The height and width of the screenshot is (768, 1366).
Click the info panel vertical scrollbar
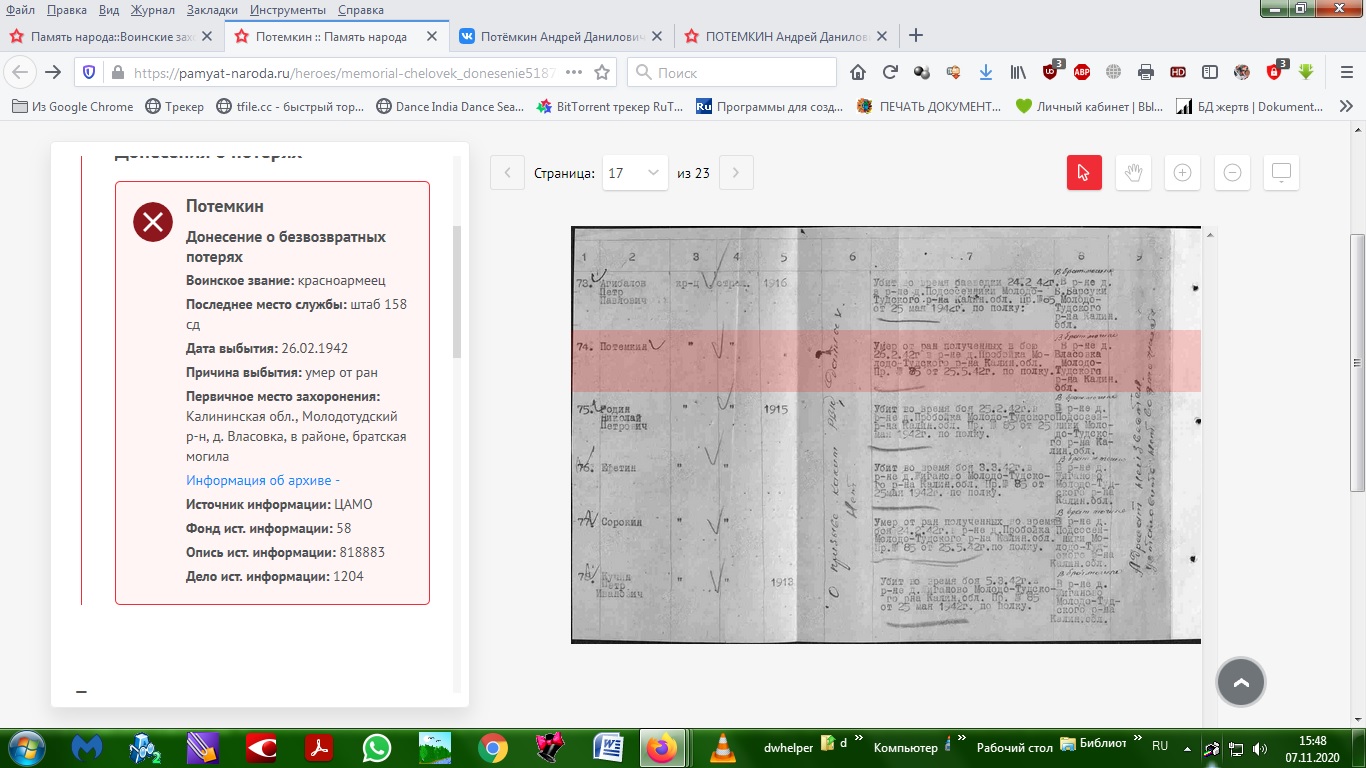457,293
